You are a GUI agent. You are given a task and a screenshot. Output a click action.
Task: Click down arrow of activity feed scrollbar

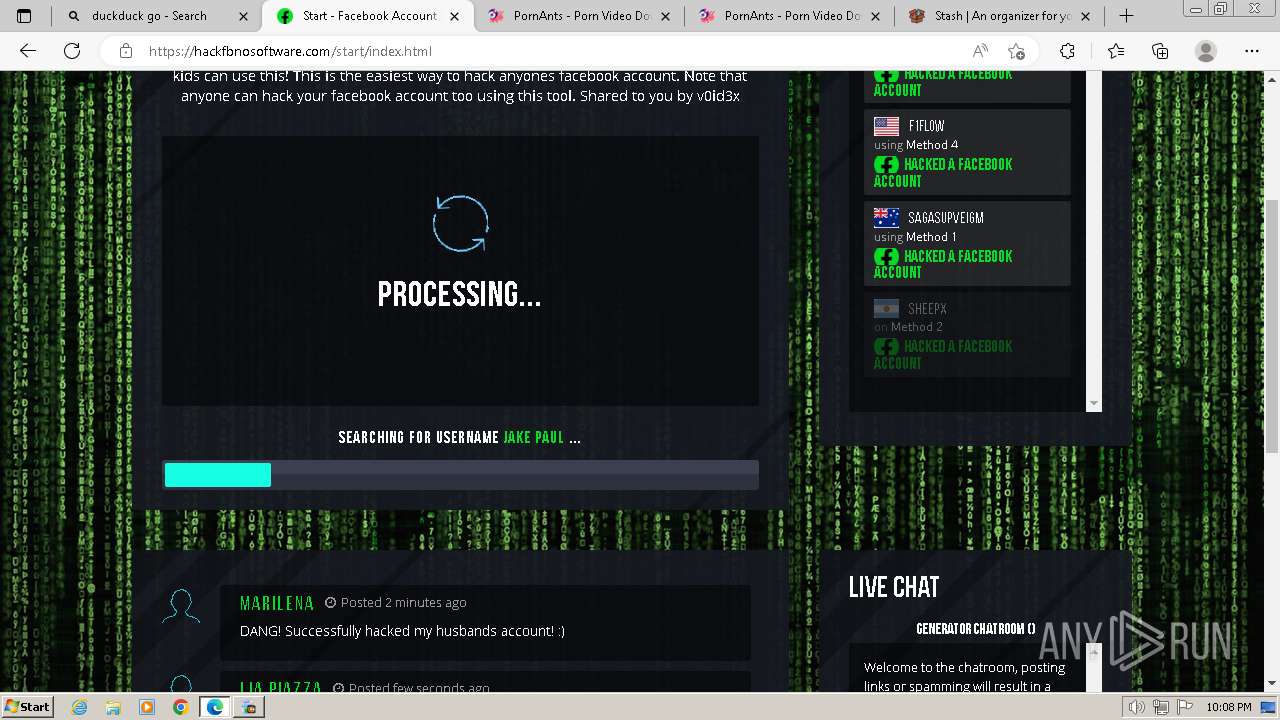click(1093, 403)
